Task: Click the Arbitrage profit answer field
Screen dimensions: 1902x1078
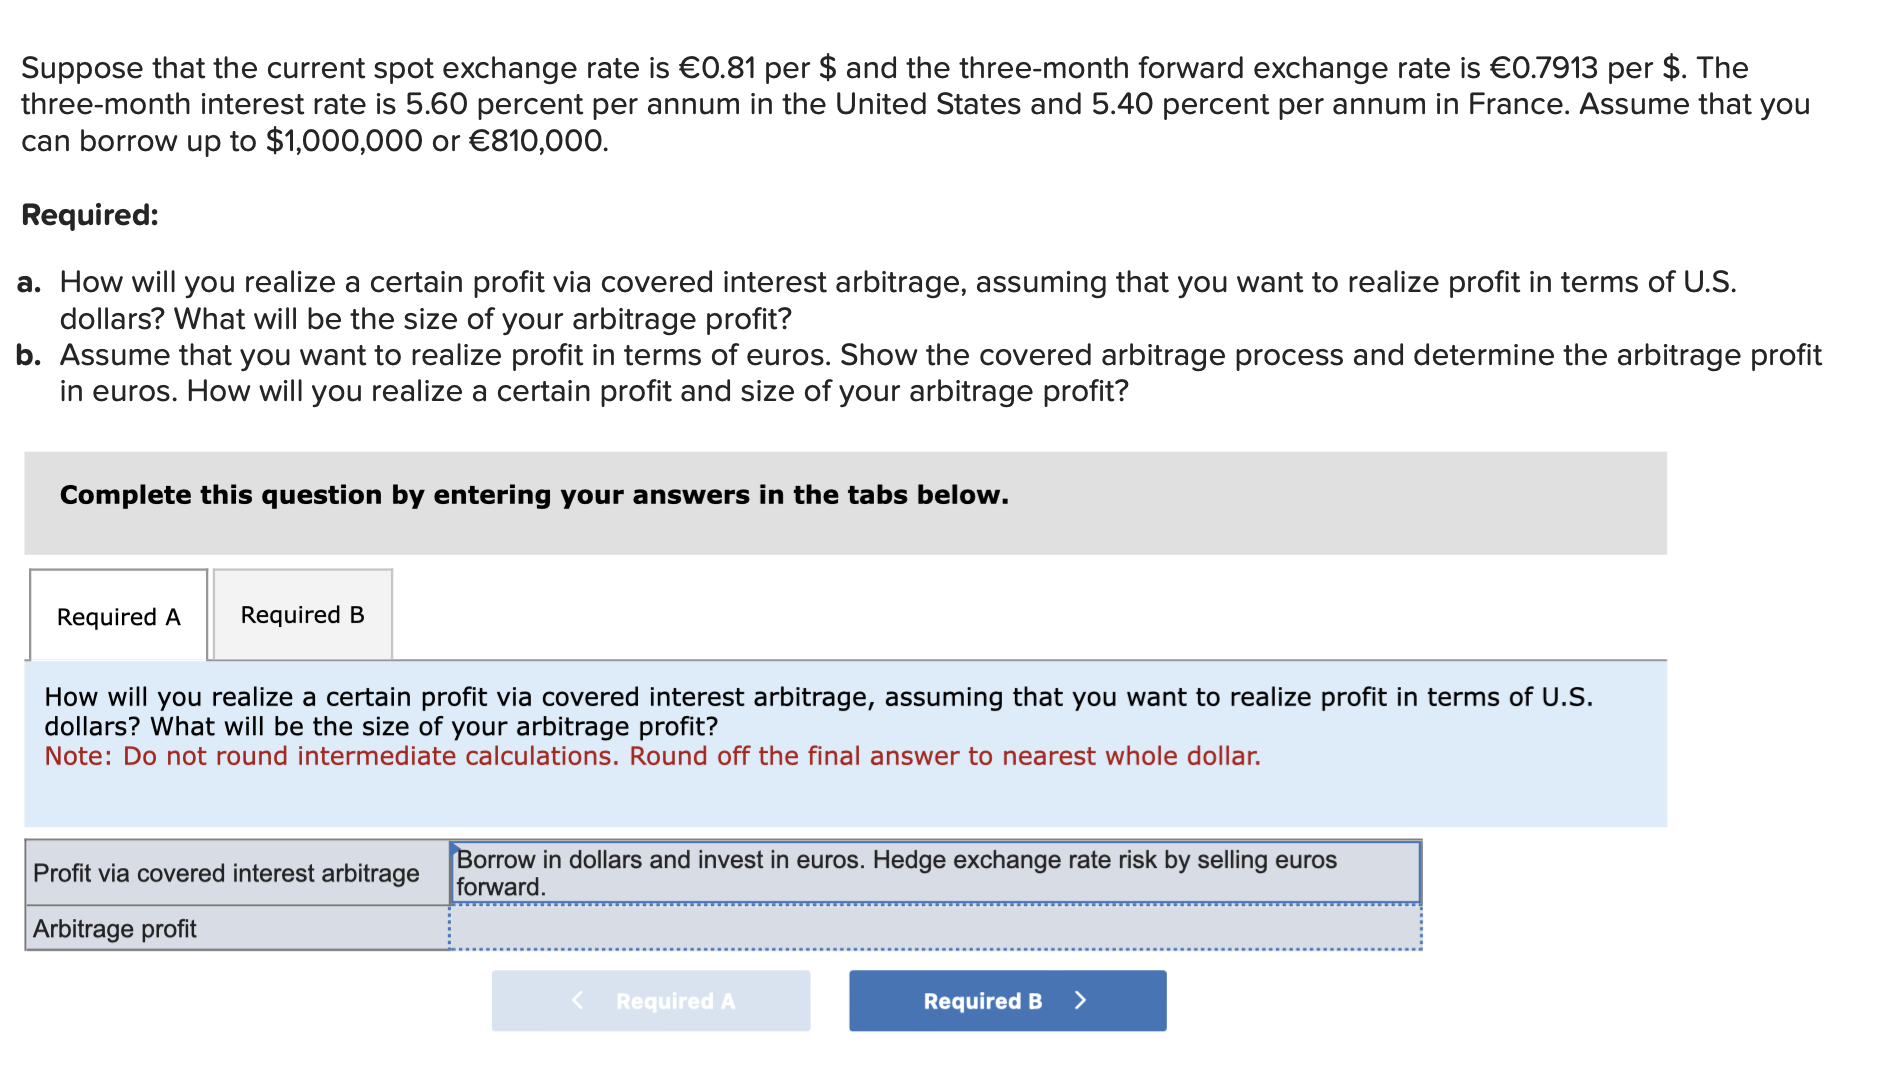Action: [x=935, y=928]
